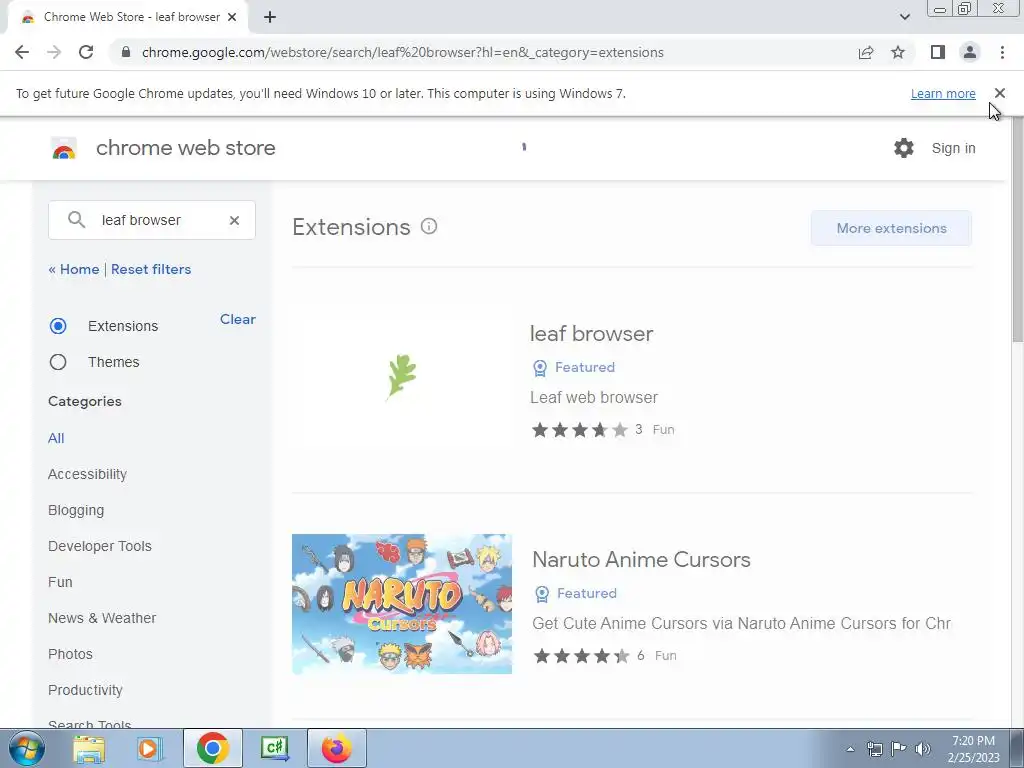Open Learn more about Chrome updates

(x=943, y=93)
